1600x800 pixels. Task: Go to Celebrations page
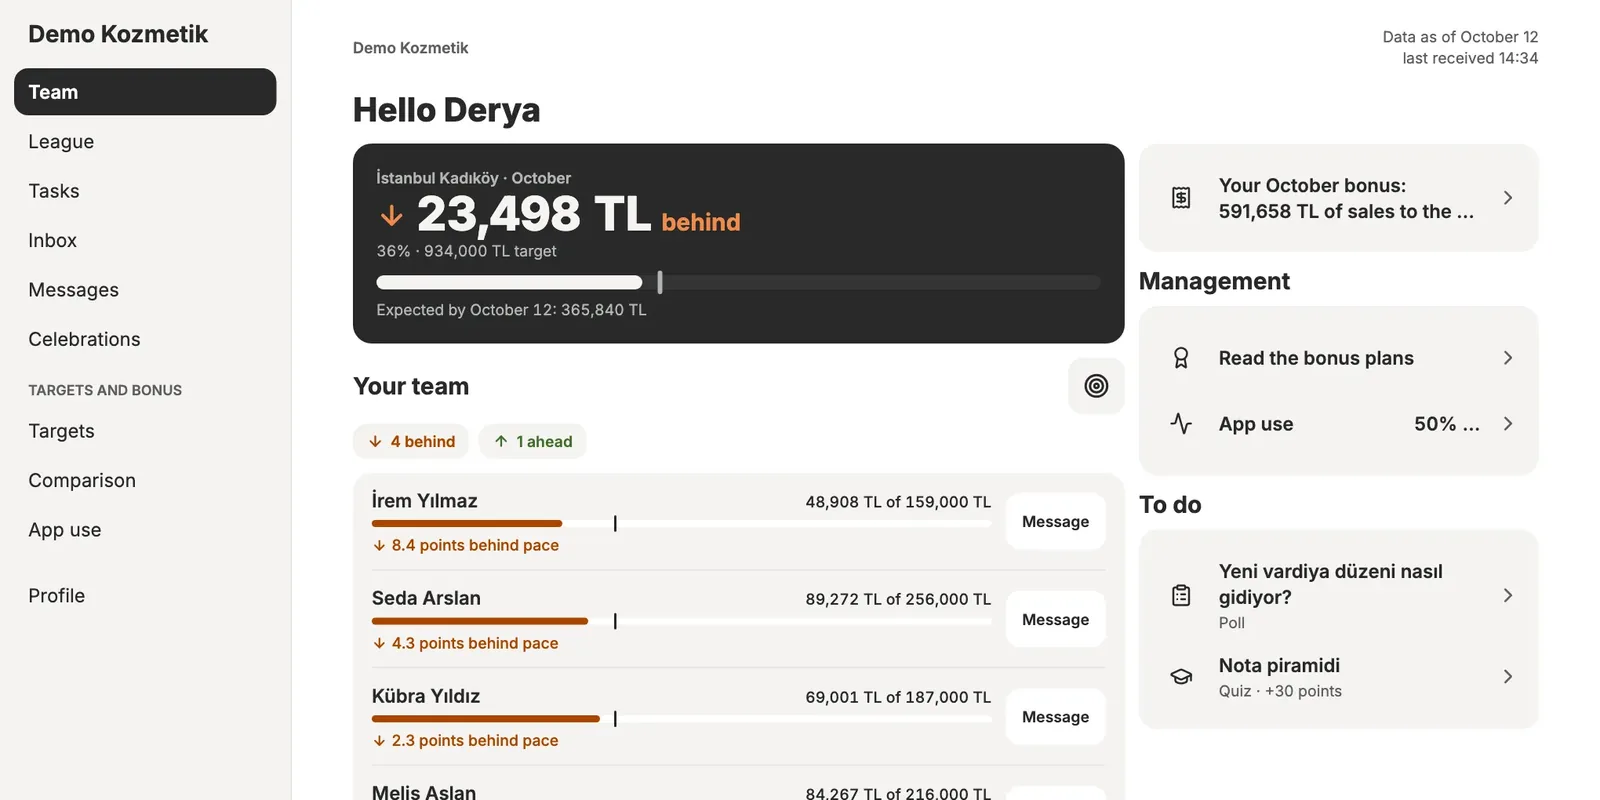[x=145, y=339]
